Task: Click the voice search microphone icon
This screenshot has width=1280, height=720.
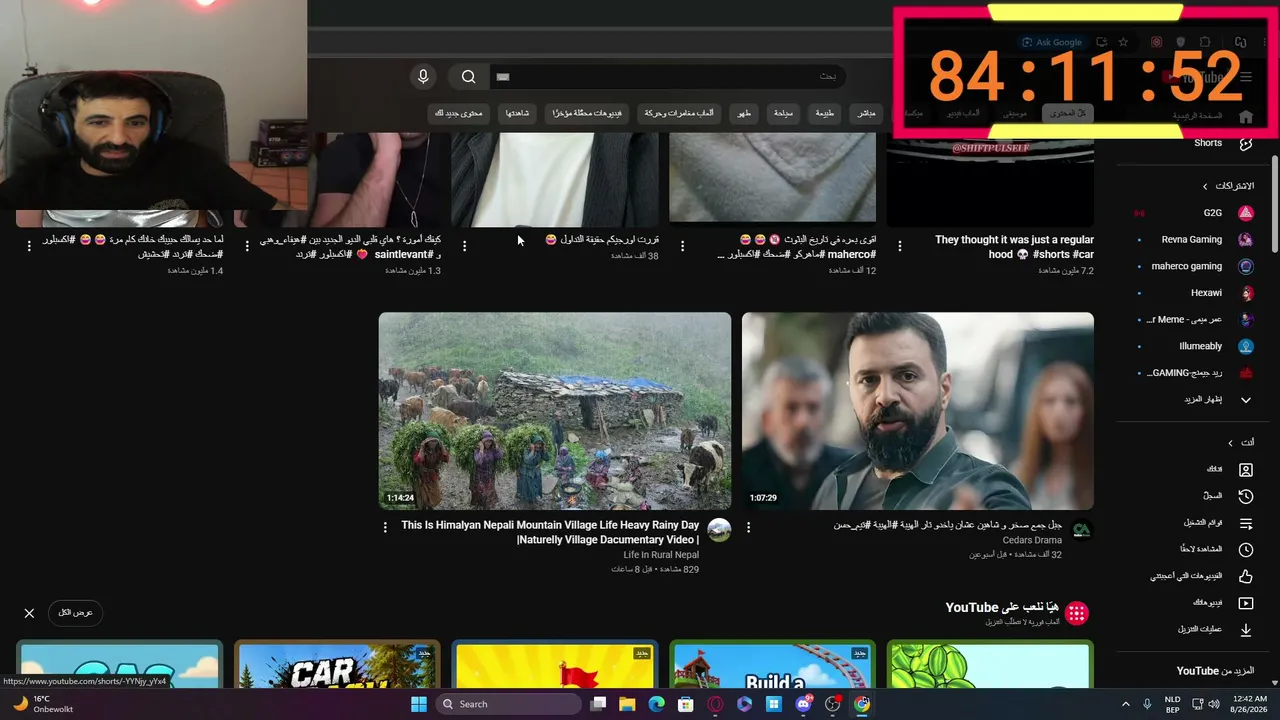Action: [423, 77]
